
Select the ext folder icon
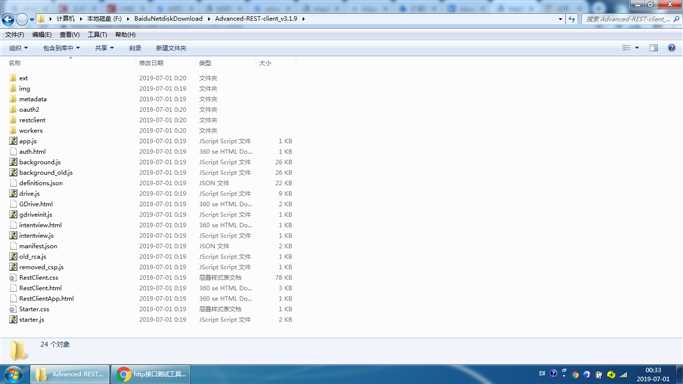click(x=13, y=78)
